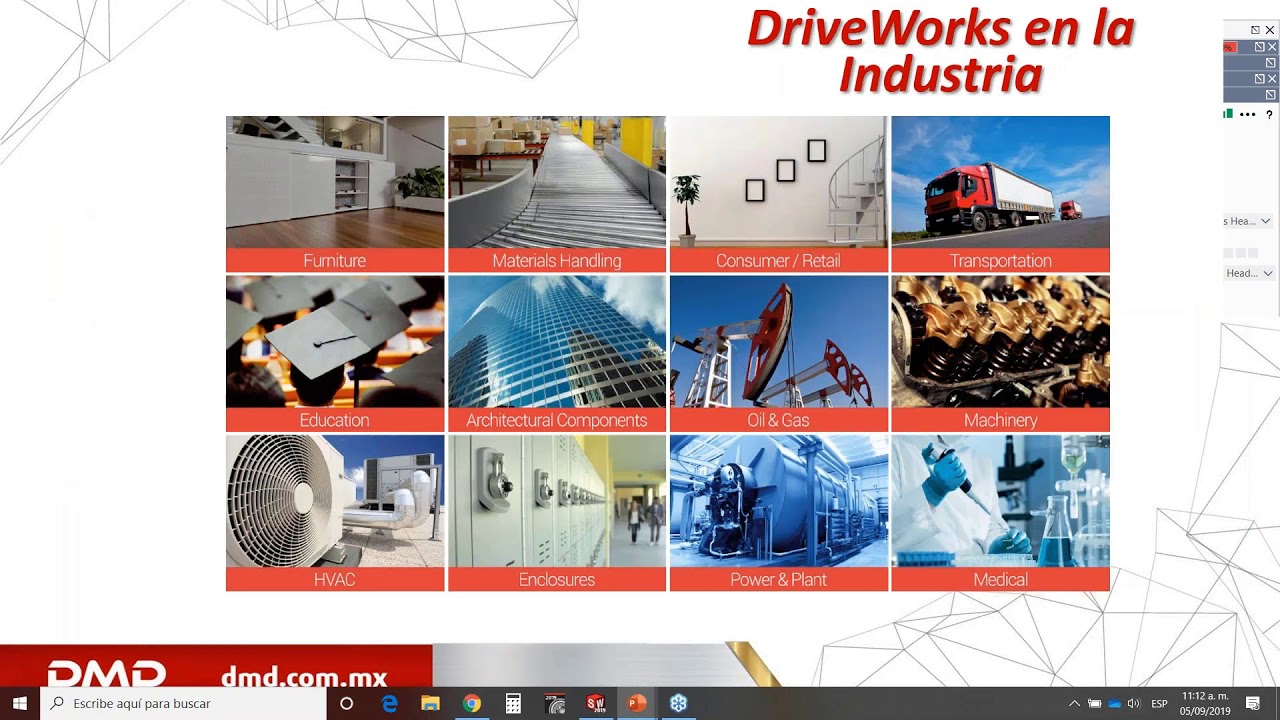Open the three-dot more options menu

tap(1247, 114)
